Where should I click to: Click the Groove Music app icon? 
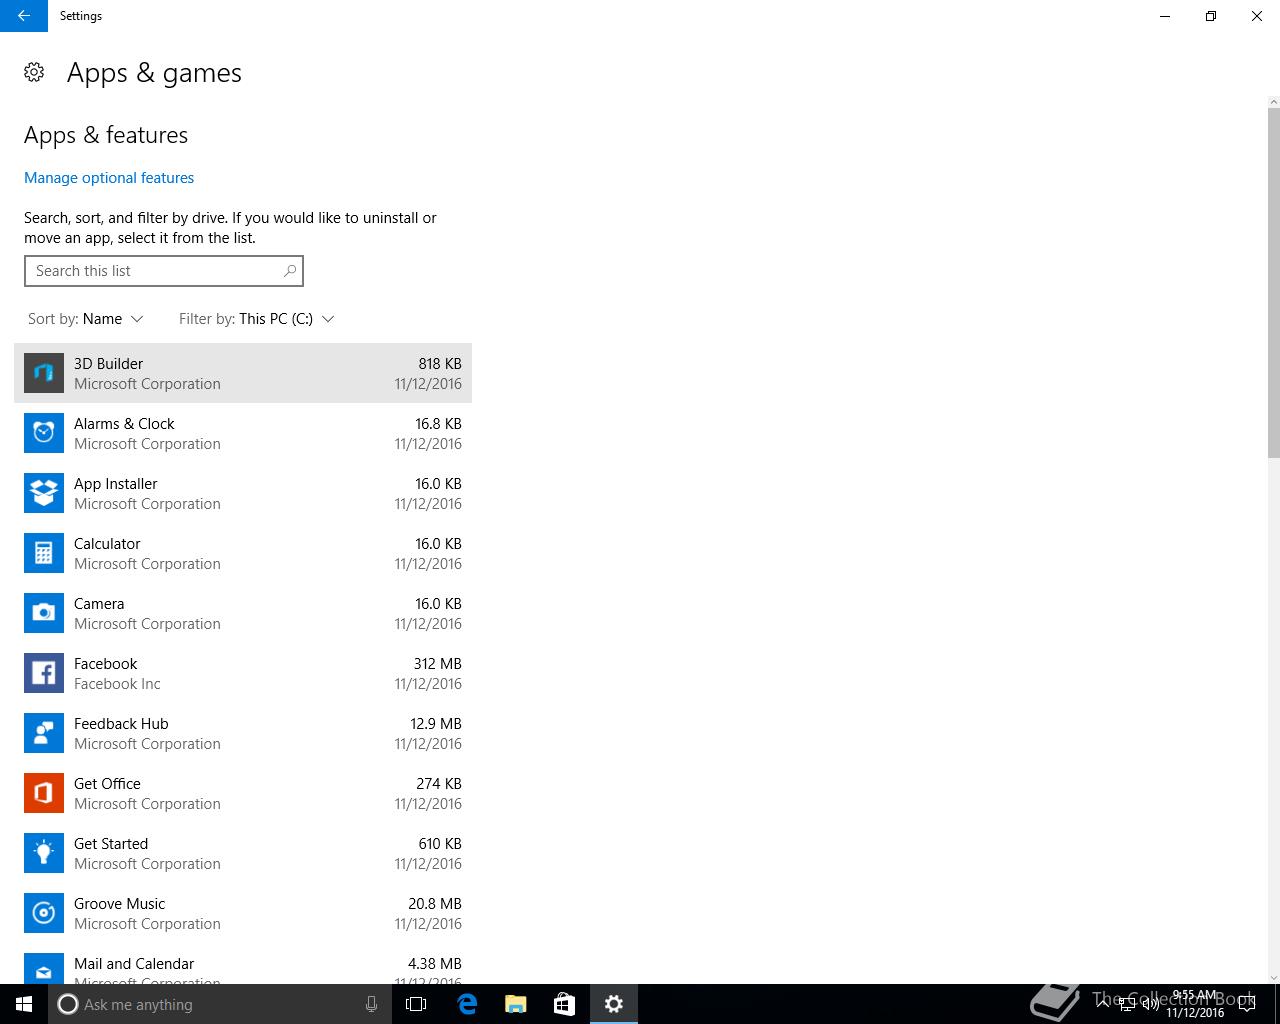pos(44,913)
